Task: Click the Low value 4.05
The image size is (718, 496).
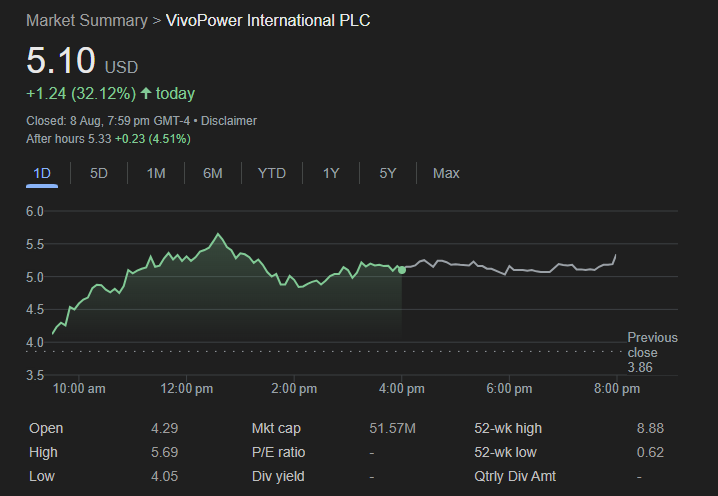Action: [164, 476]
